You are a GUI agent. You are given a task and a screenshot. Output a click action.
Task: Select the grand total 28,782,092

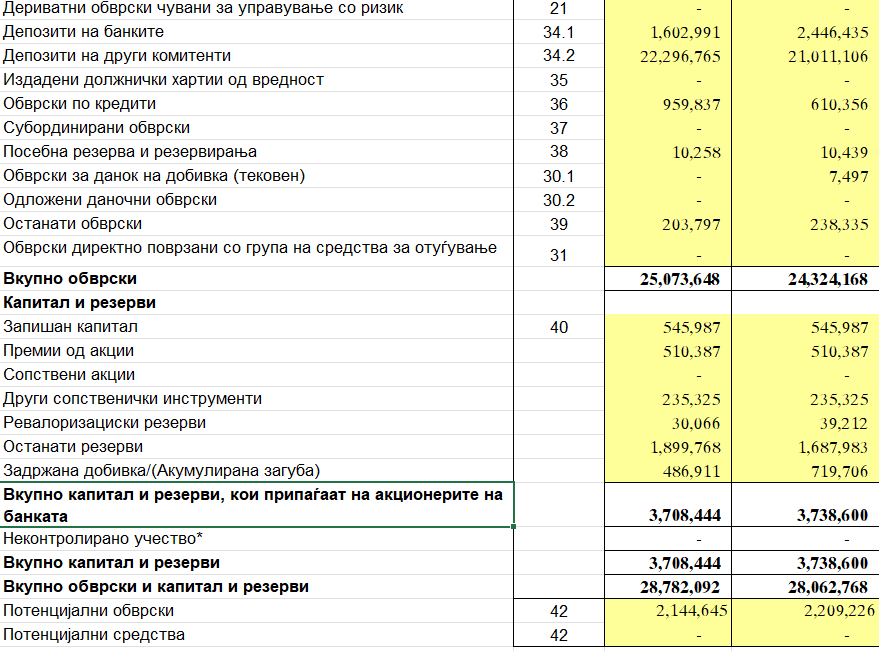coord(679,587)
